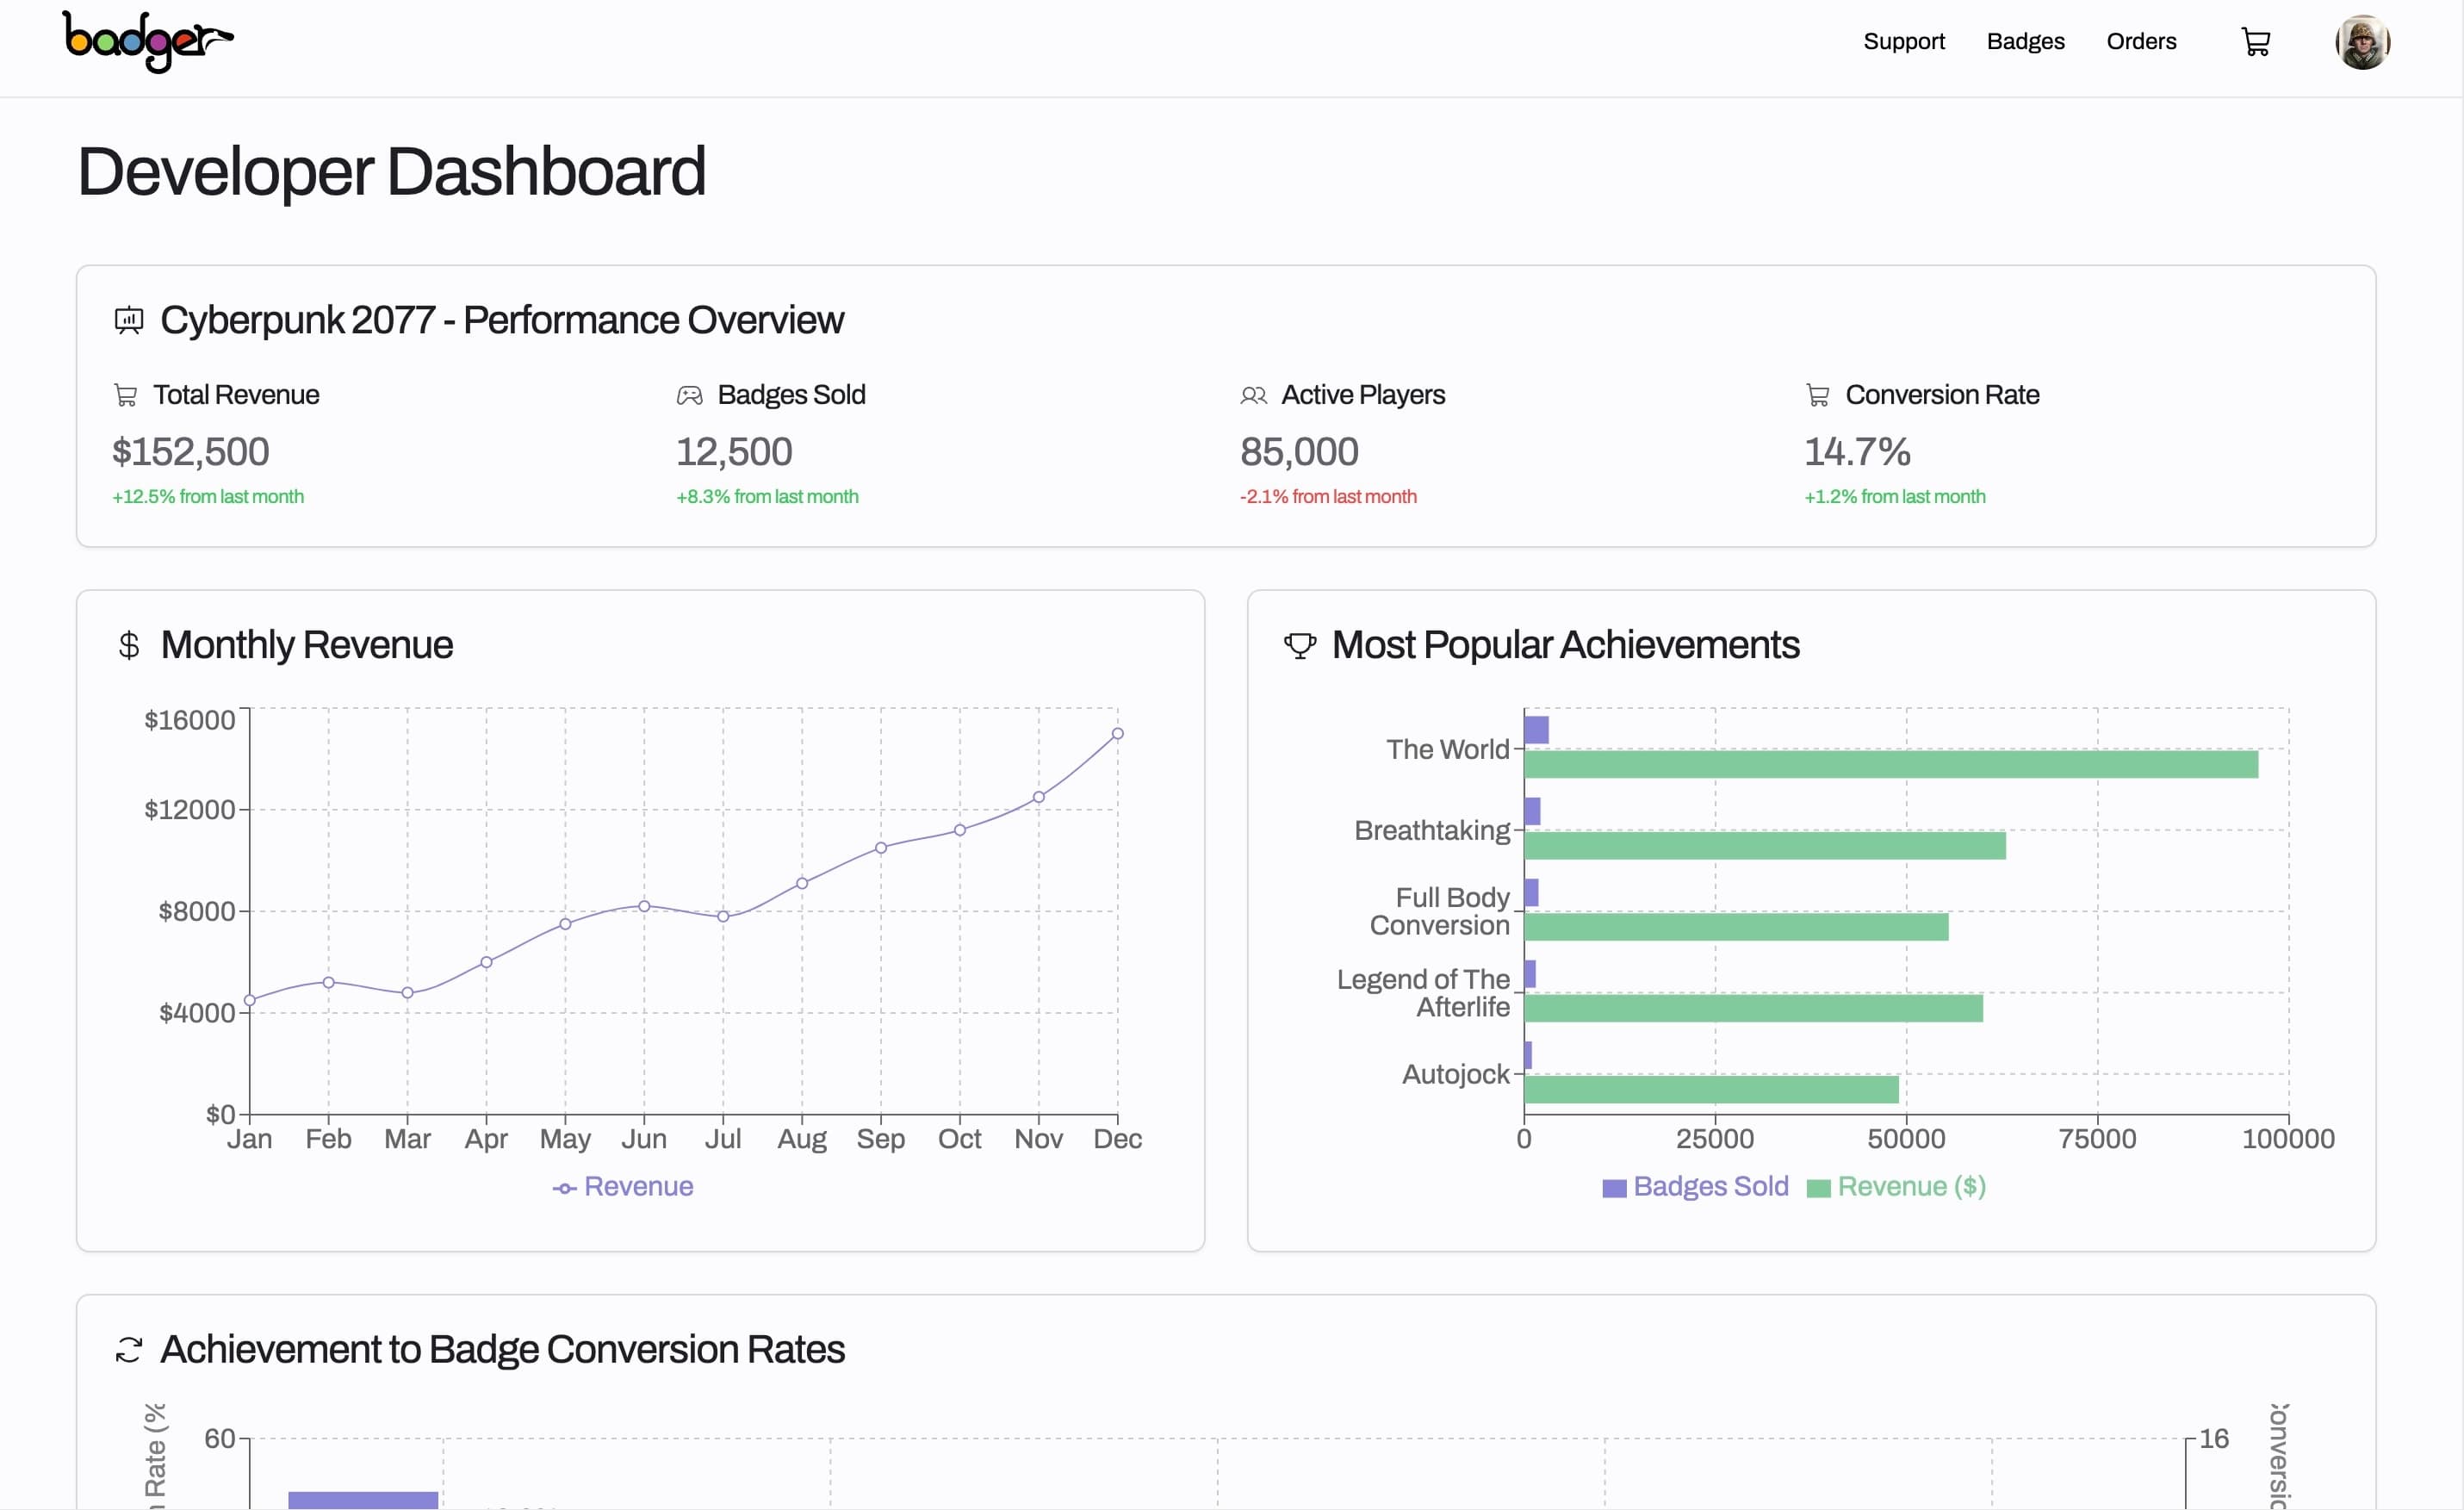
Task: Go to the Badges page
Action: pyautogui.click(x=2025, y=42)
